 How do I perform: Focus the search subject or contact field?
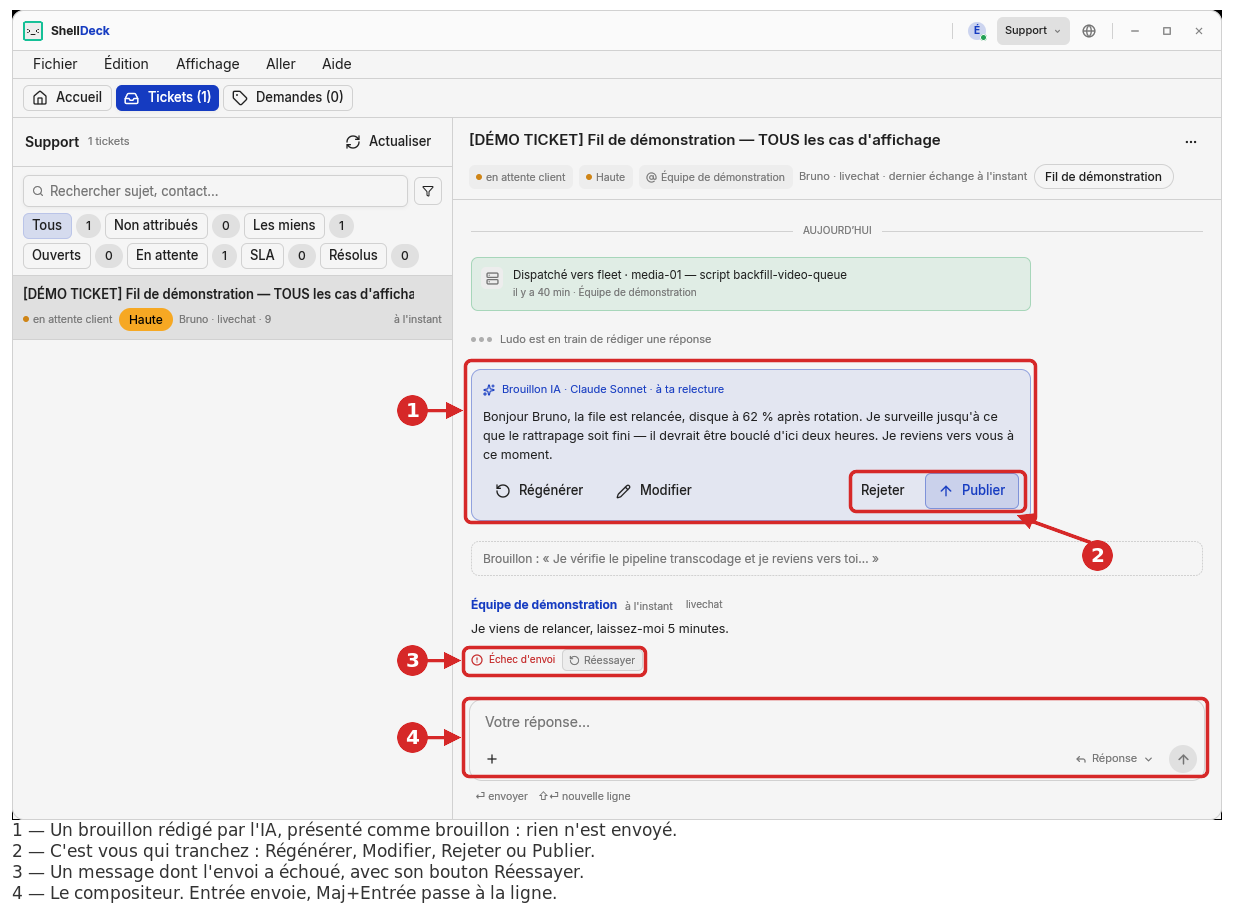215,191
